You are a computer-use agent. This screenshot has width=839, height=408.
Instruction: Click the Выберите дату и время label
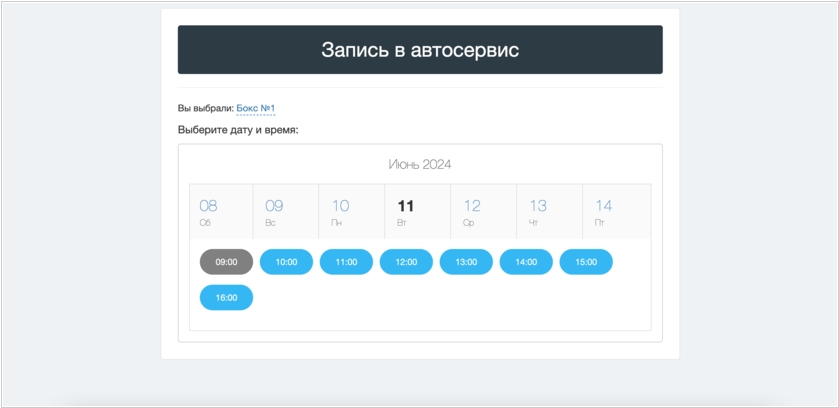coord(238,130)
